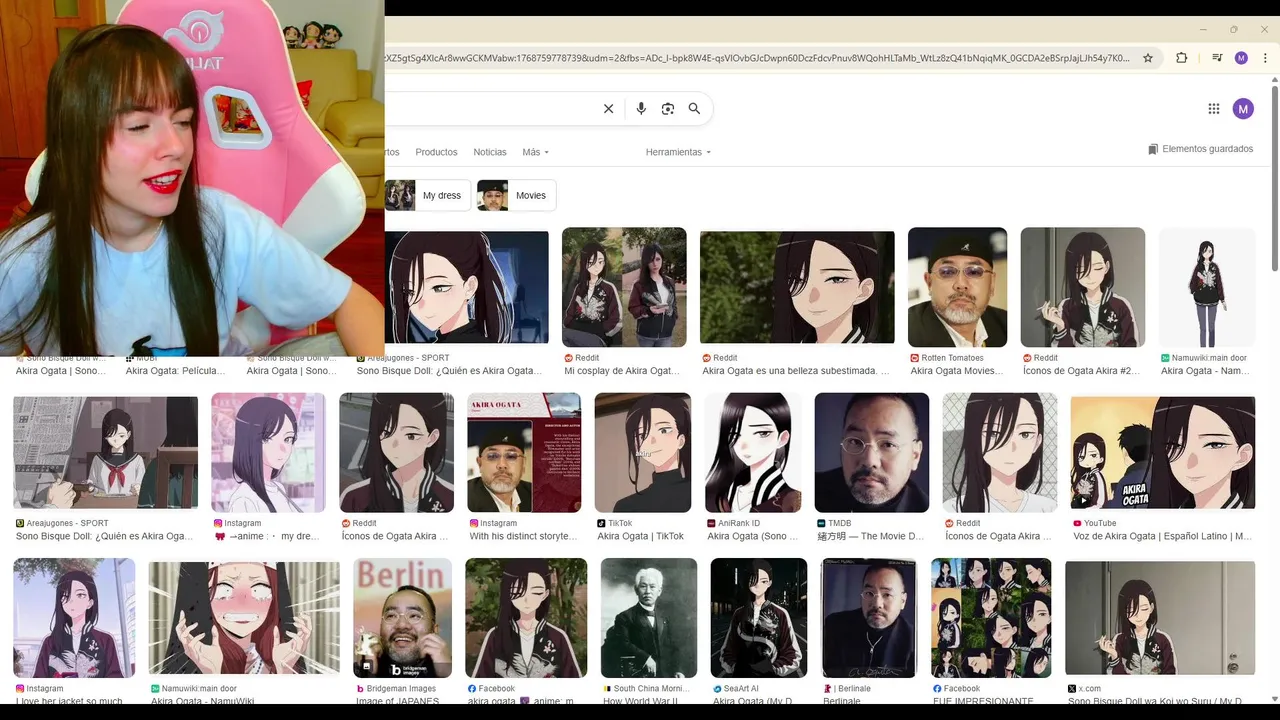
Task: Open the SeaArt AI dark jacket character image
Action: coord(759,618)
